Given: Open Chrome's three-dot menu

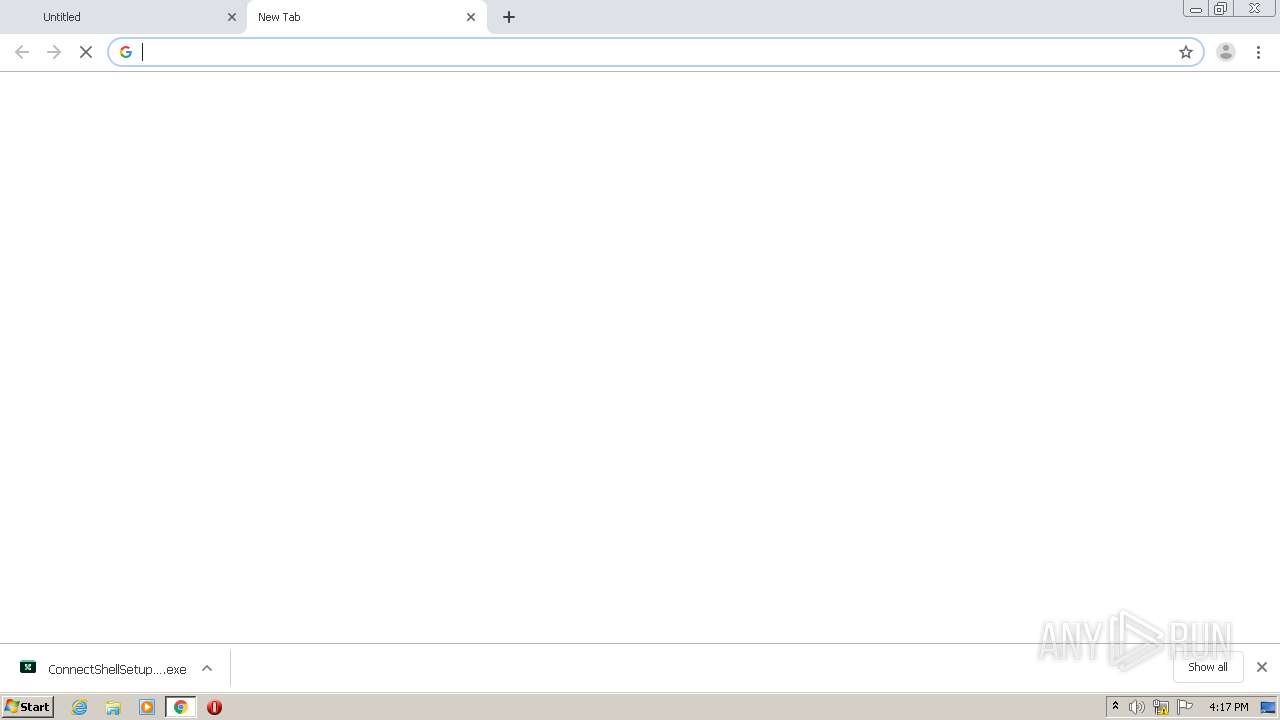Looking at the screenshot, I should point(1258,52).
